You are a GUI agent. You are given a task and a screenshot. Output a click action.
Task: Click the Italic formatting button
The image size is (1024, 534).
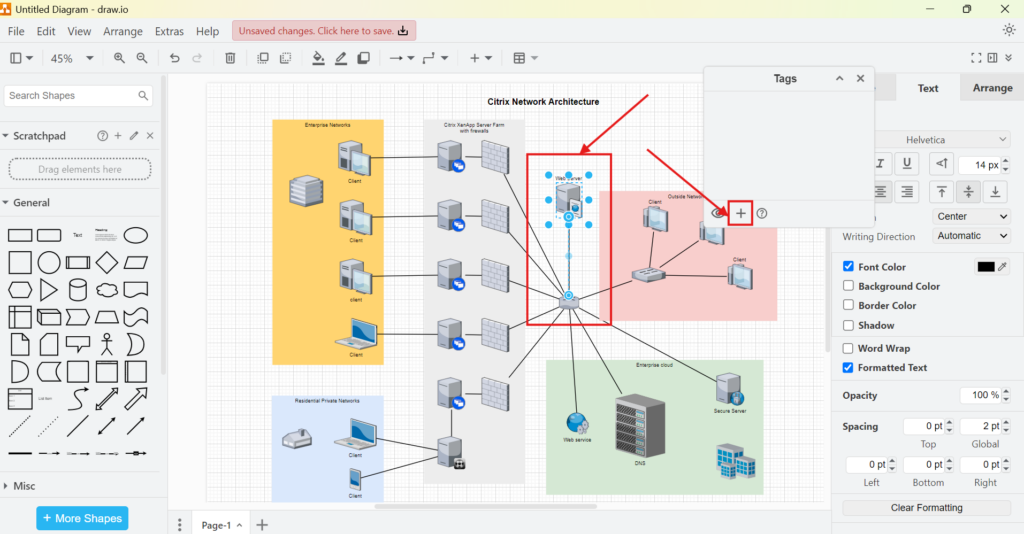pyautogui.click(x=880, y=164)
